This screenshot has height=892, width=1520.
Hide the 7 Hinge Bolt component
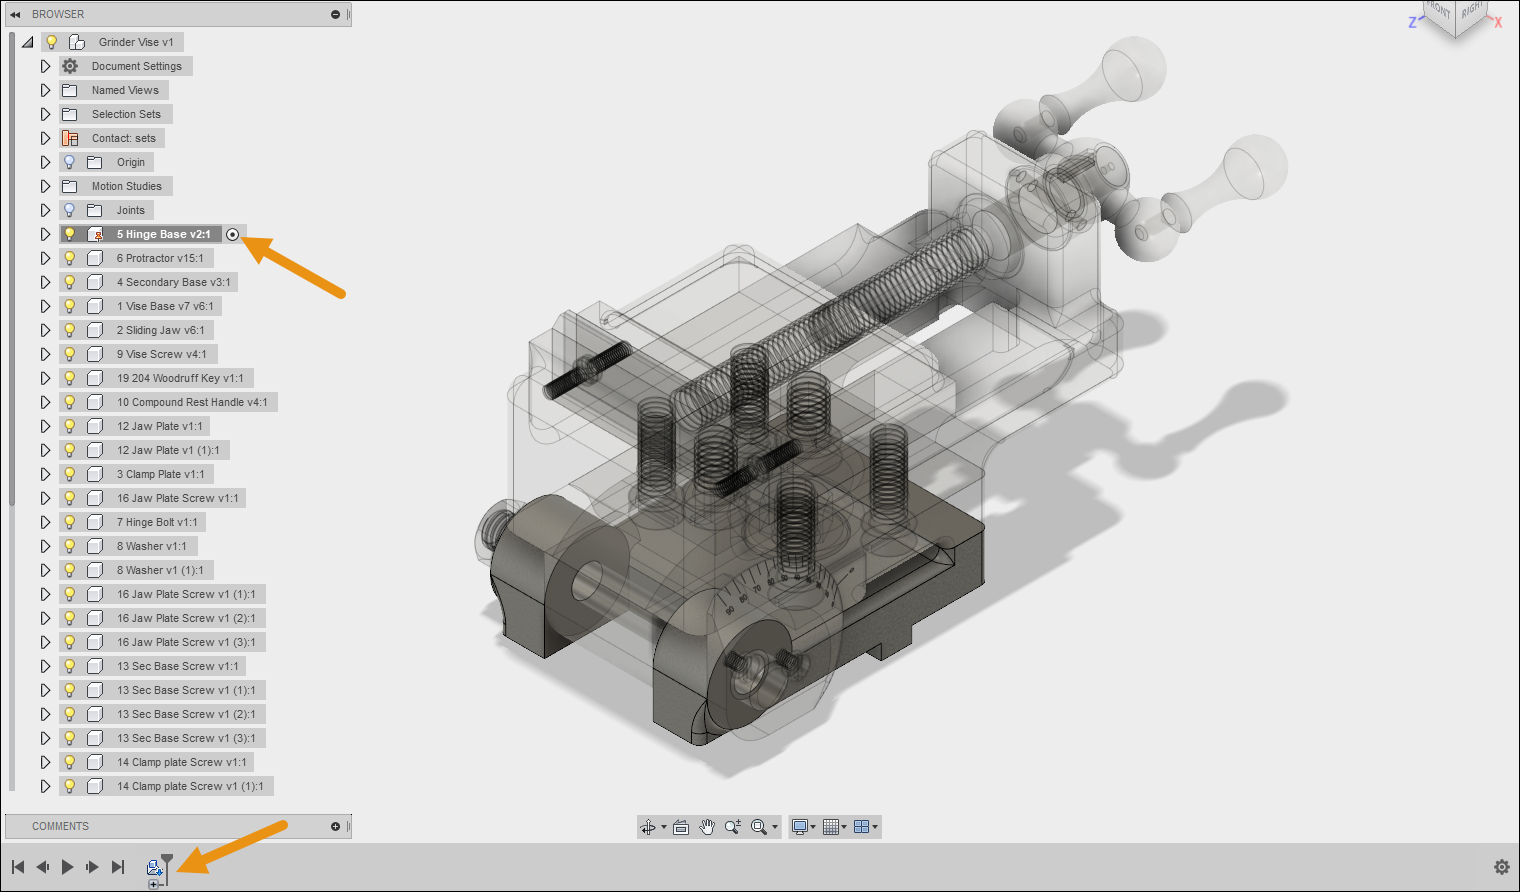(x=69, y=522)
